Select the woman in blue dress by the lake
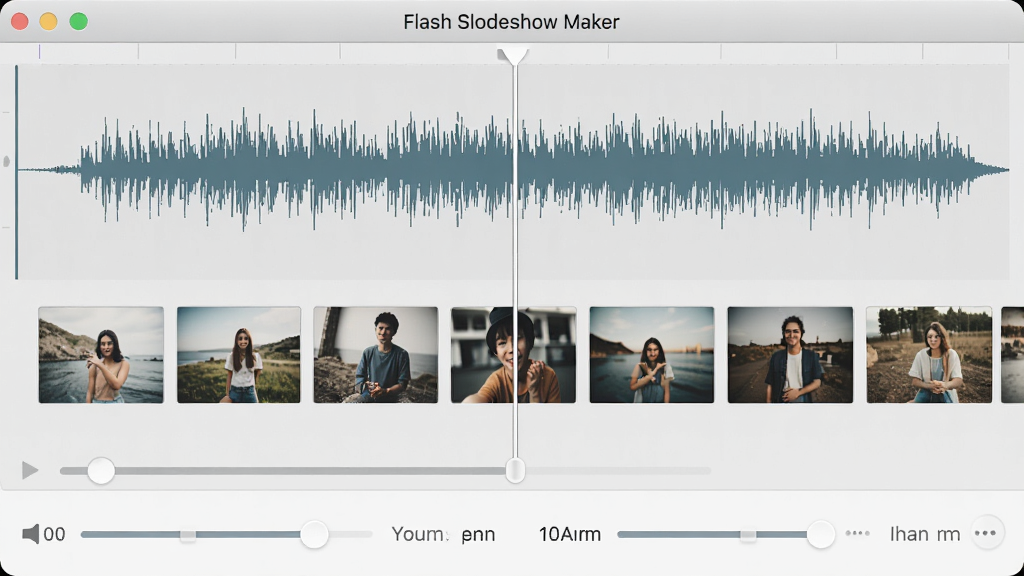The image size is (1024, 576). [x=652, y=355]
